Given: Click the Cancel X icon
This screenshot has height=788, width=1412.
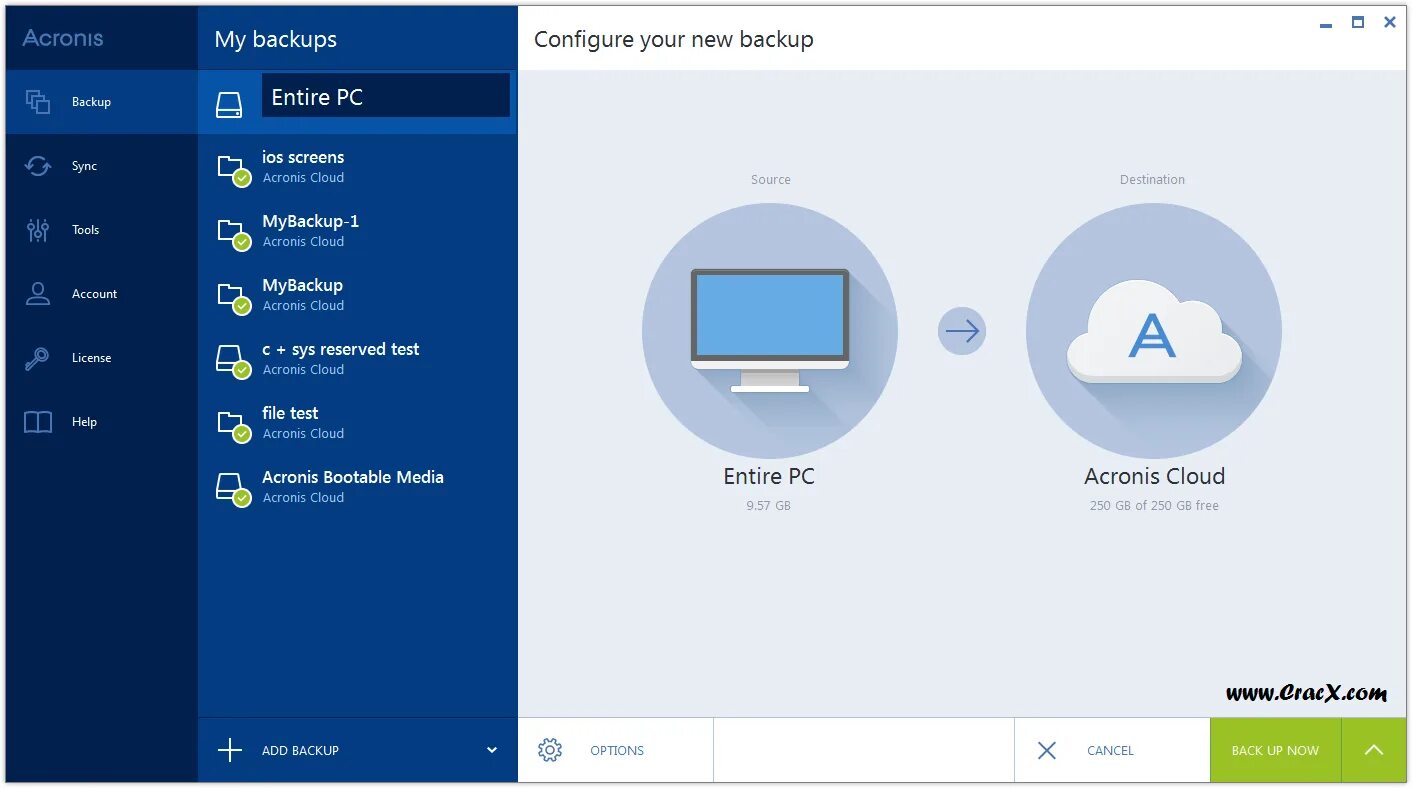Looking at the screenshot, I should point(1047,750).
